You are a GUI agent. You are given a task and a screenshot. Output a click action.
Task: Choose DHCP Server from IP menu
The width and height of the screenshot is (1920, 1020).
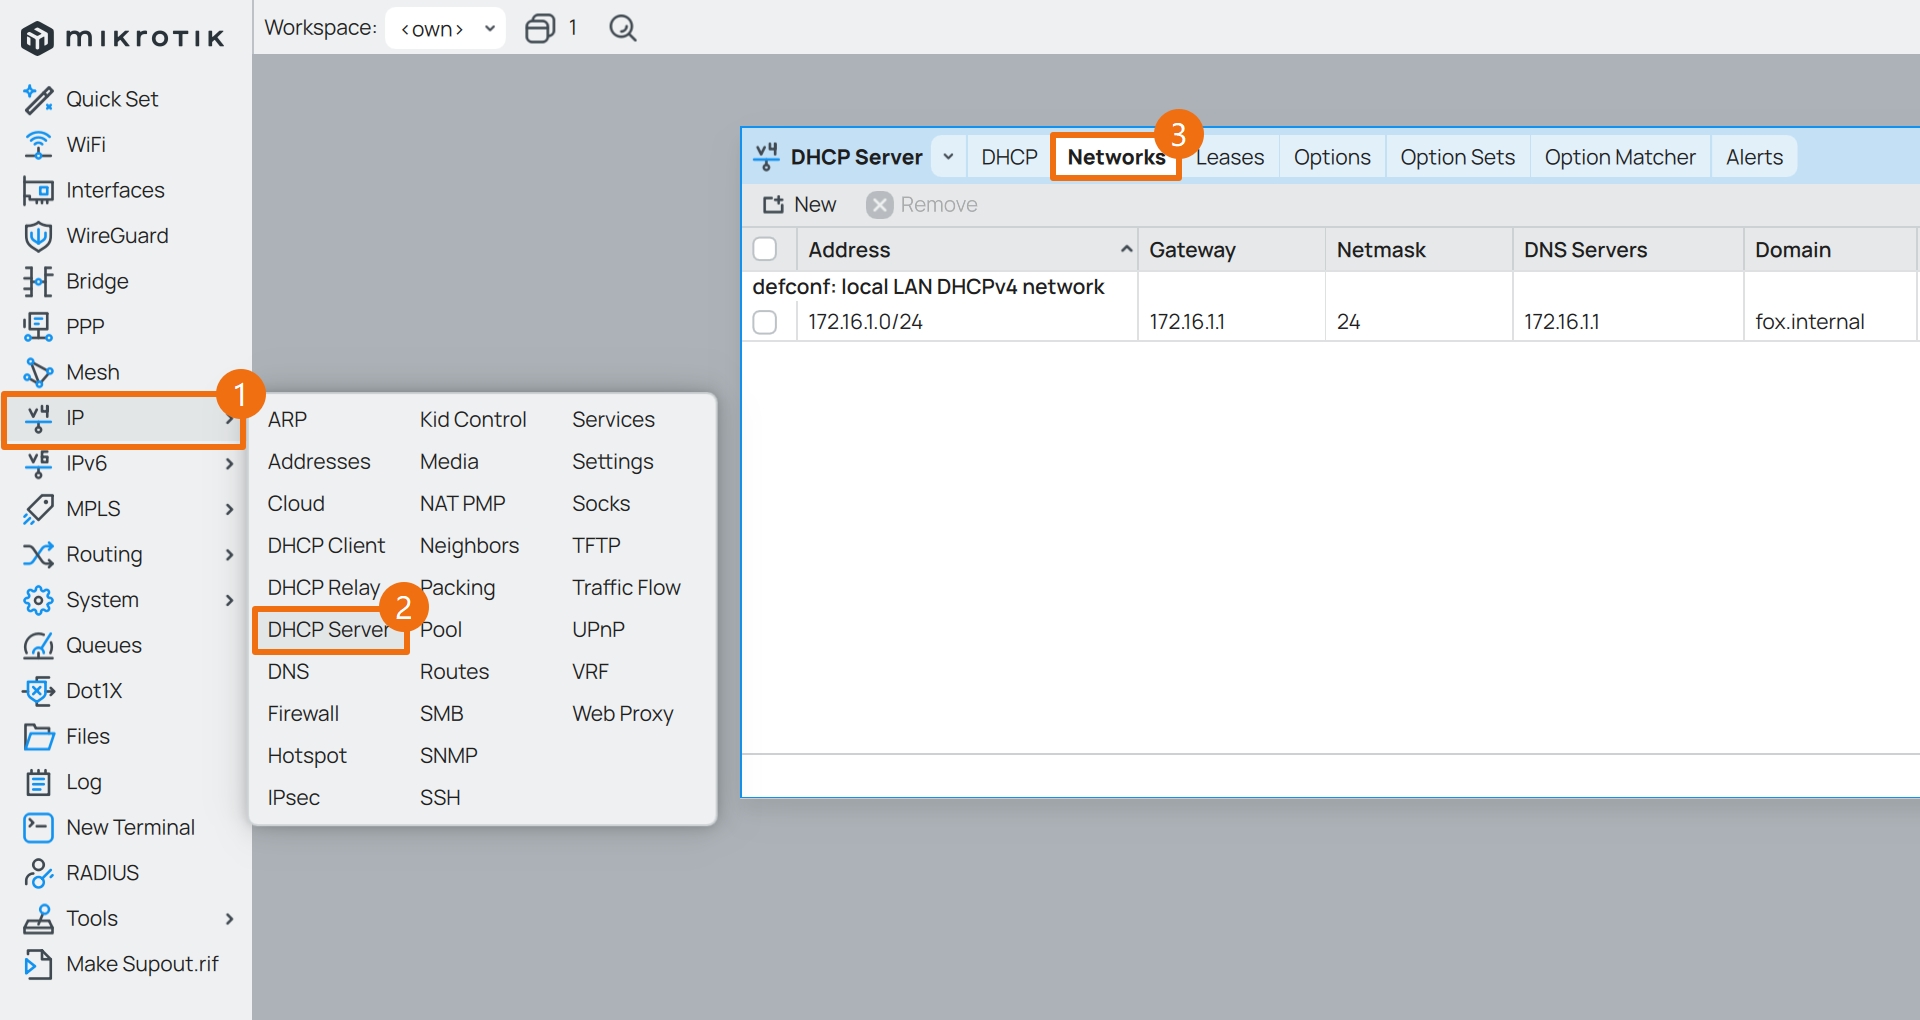click(329, 630)
